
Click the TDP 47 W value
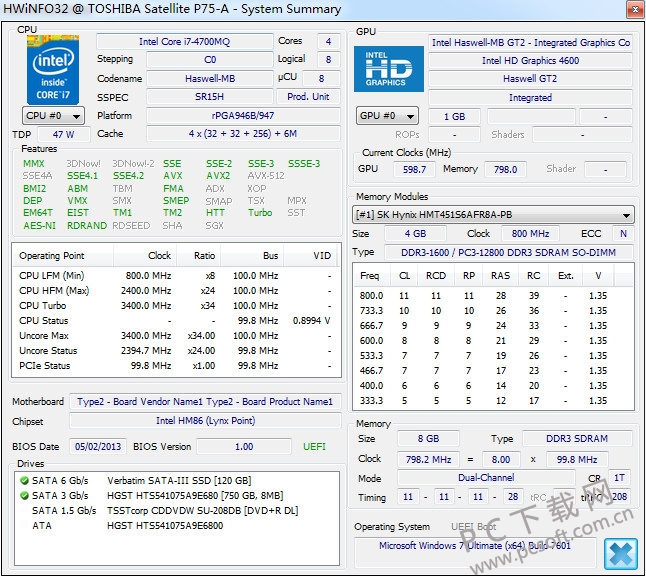click(63, 135)
